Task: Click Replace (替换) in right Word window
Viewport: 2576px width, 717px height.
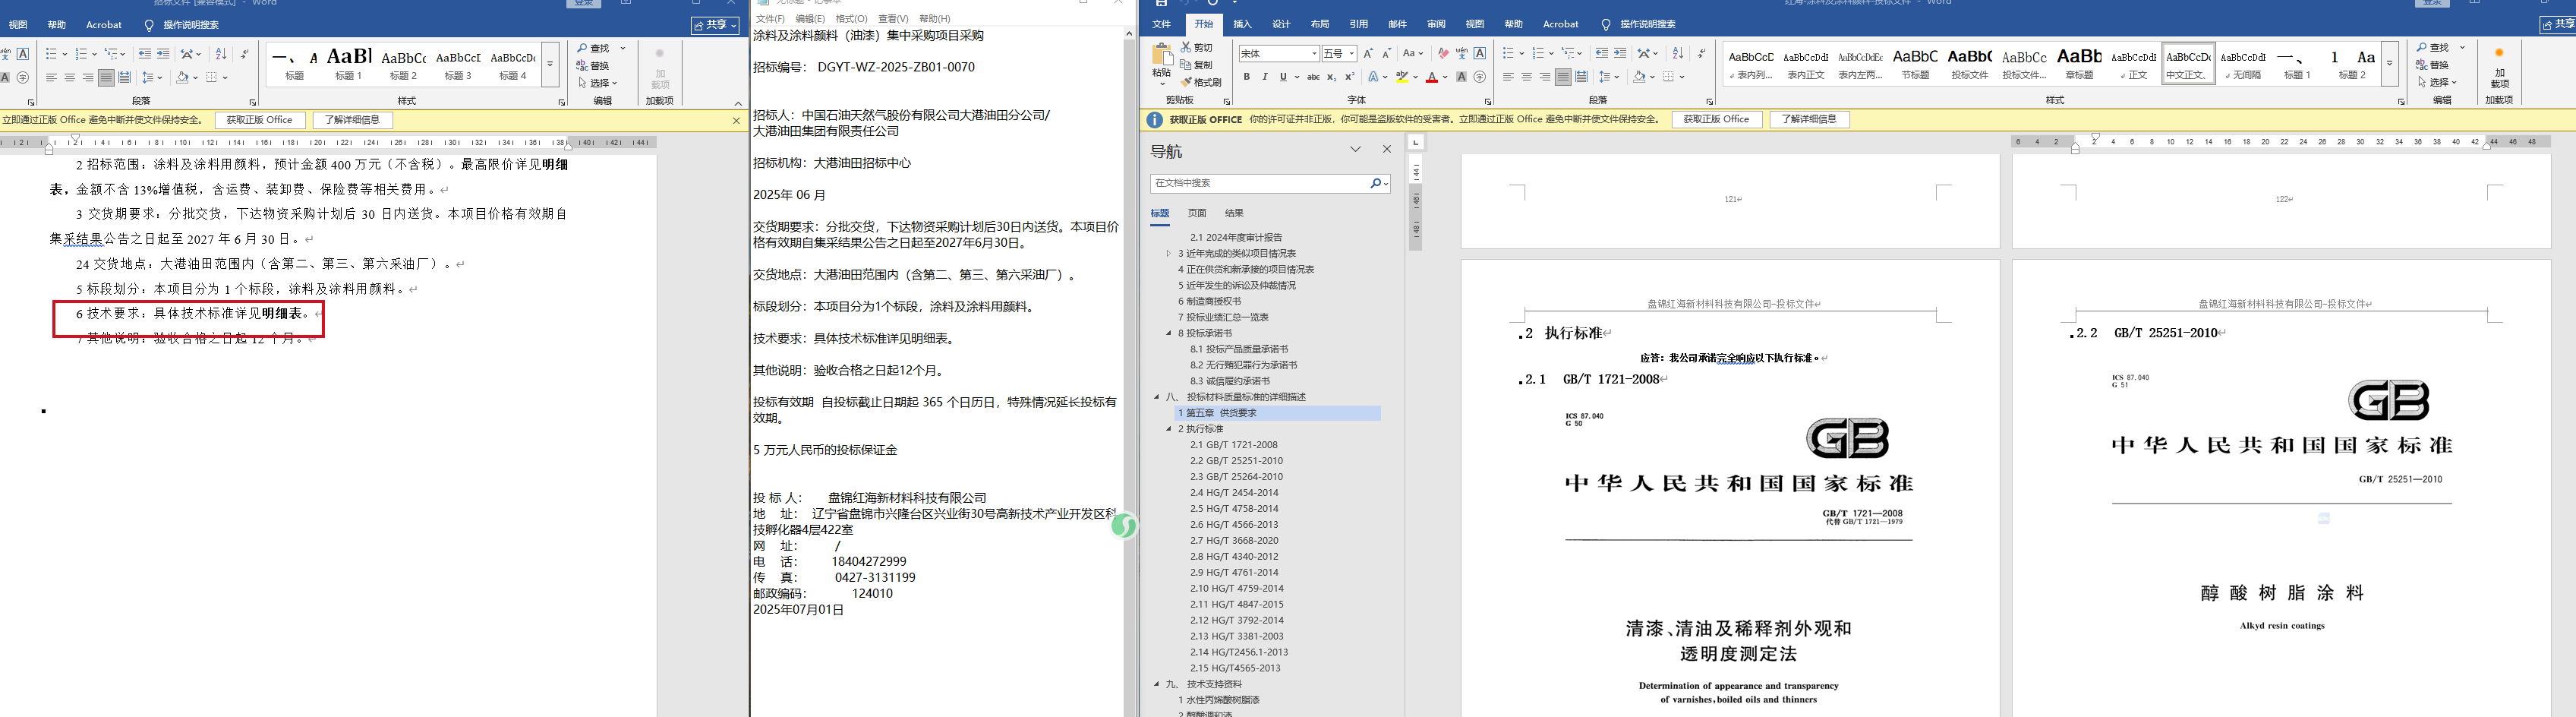Action: tap(2433, 64)
